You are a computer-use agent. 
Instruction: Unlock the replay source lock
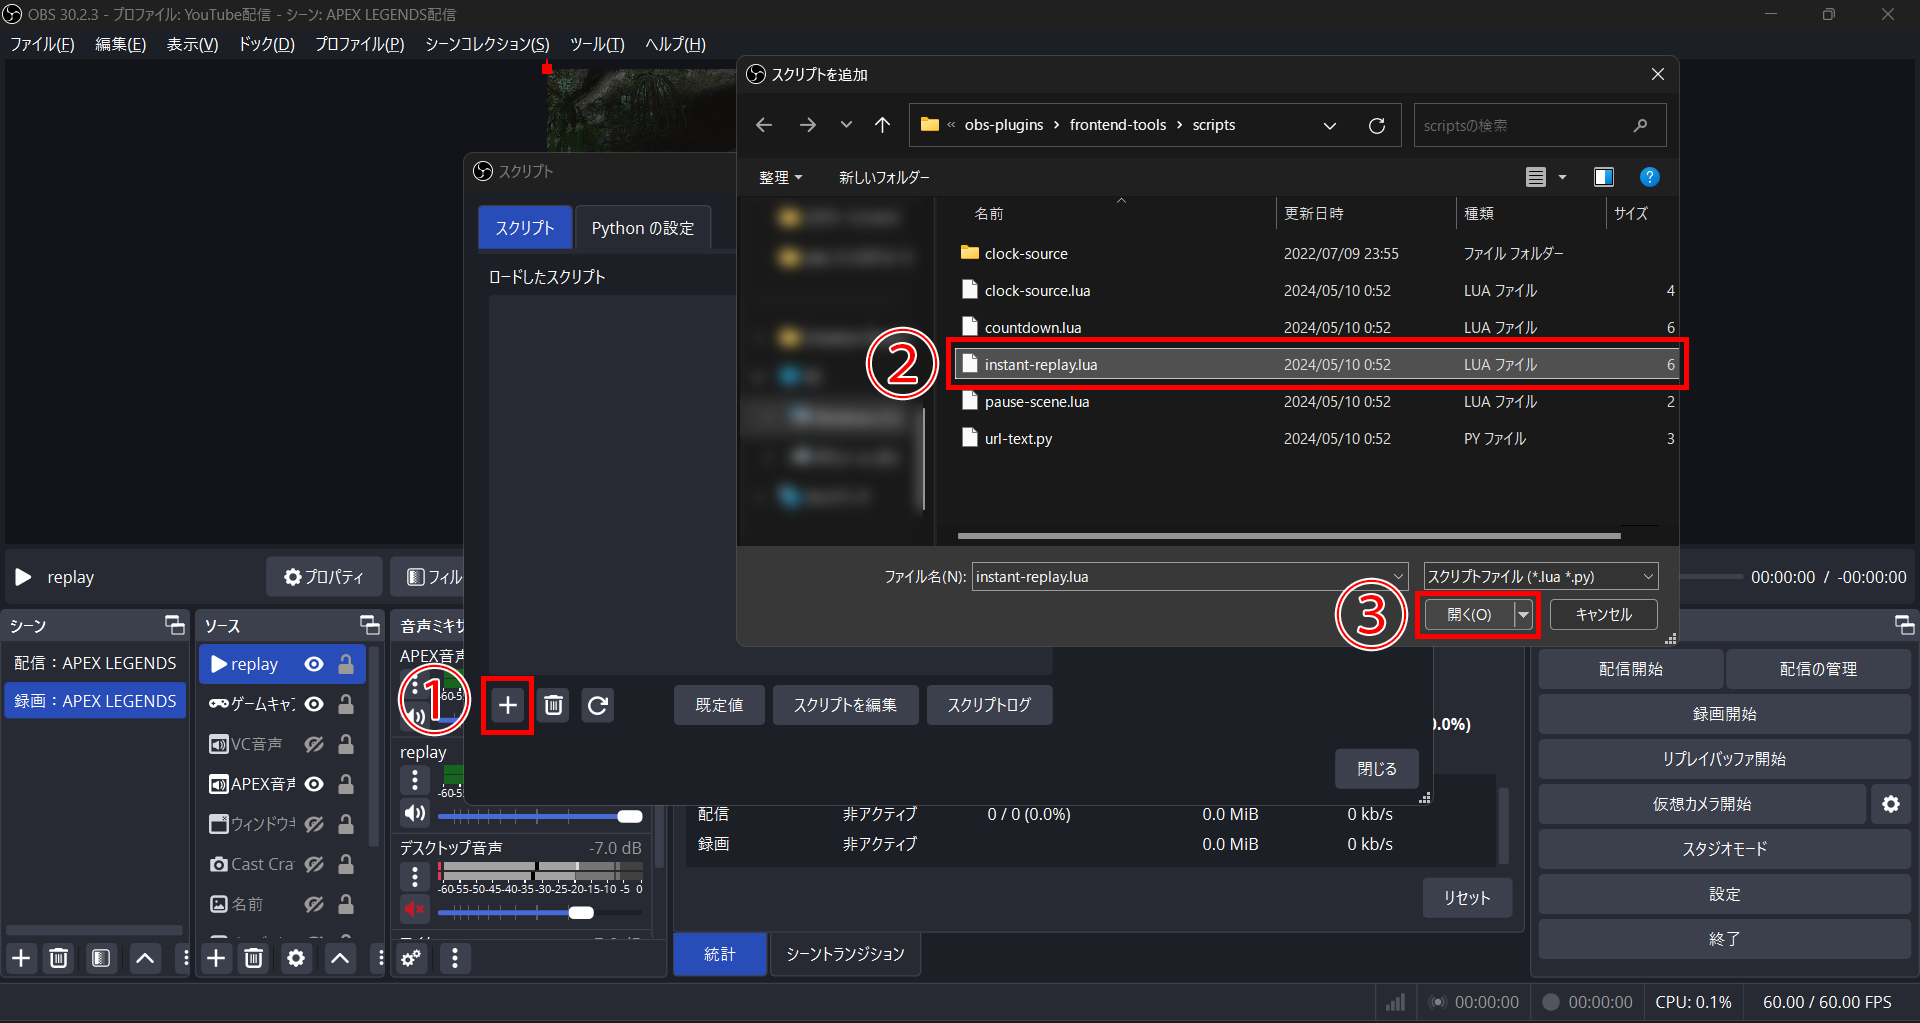346,664
